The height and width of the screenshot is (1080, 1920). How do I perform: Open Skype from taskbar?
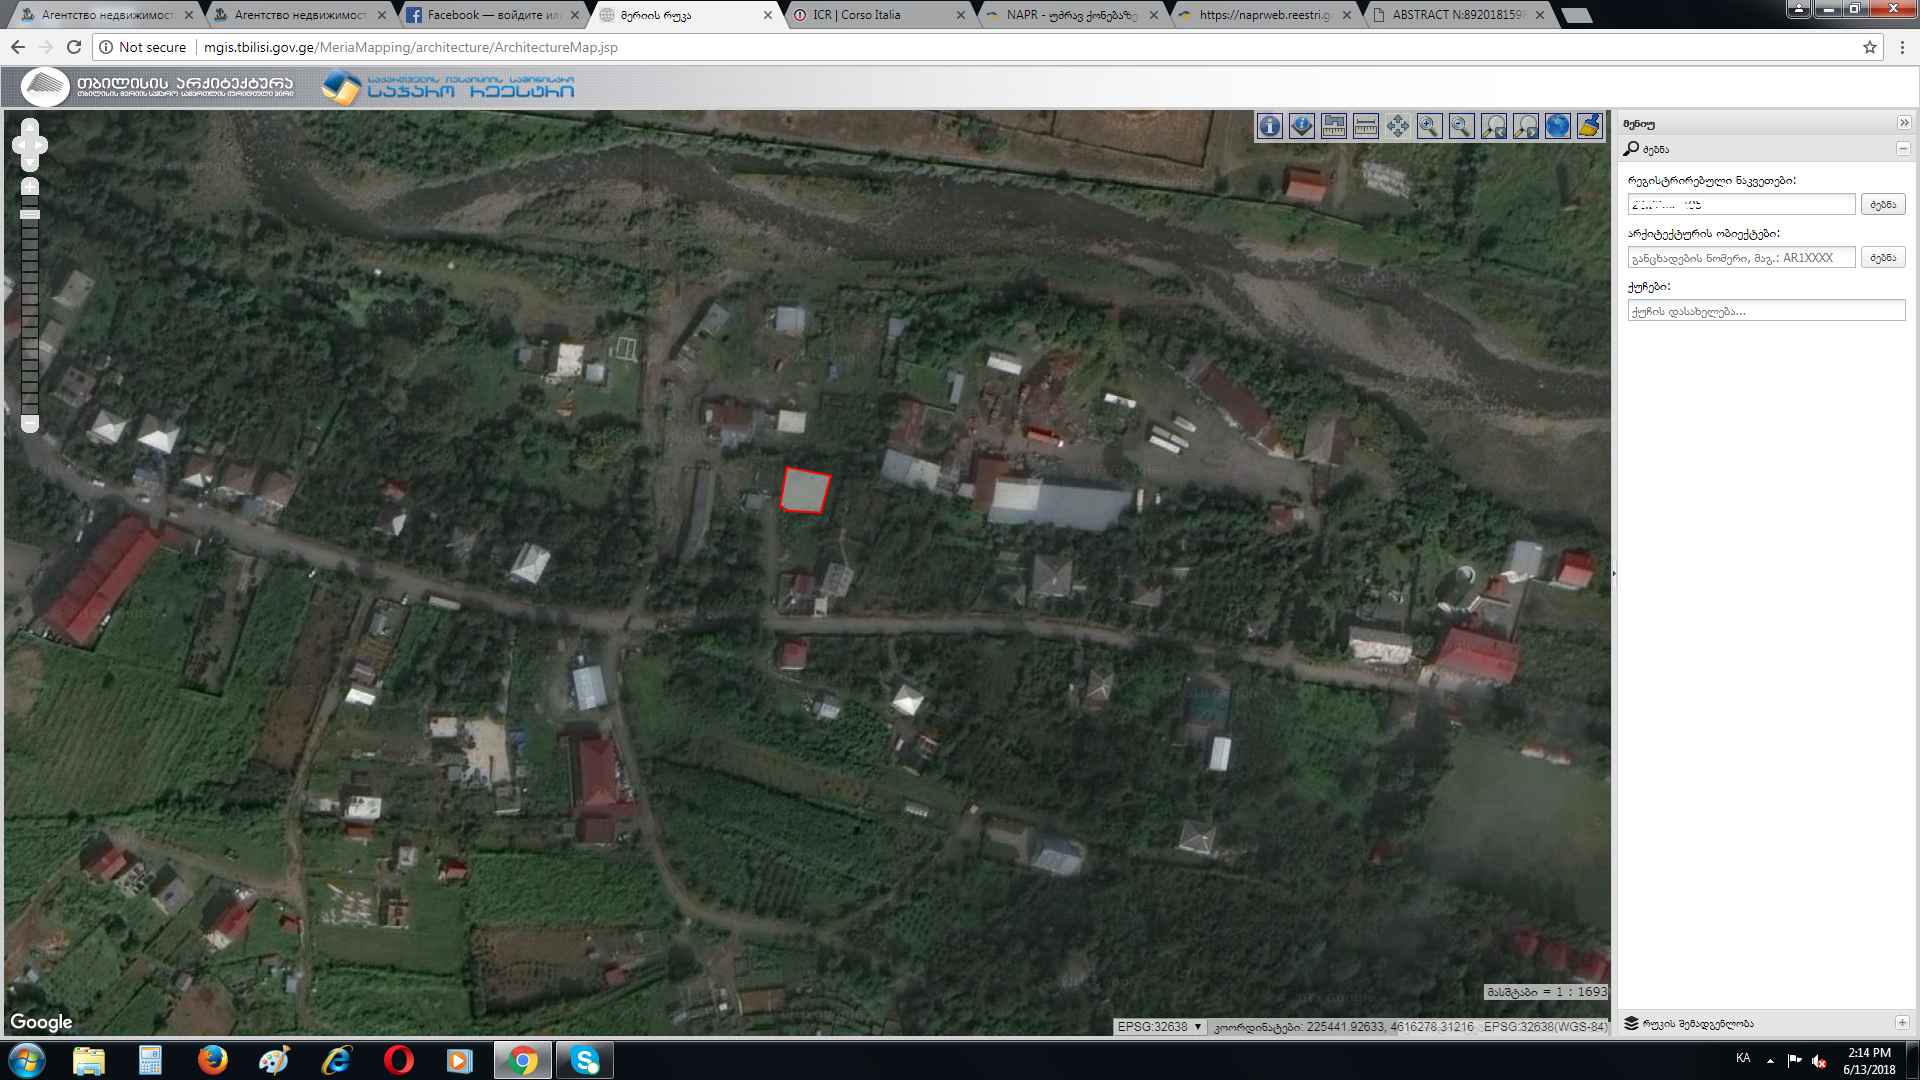pos(584,1060)
